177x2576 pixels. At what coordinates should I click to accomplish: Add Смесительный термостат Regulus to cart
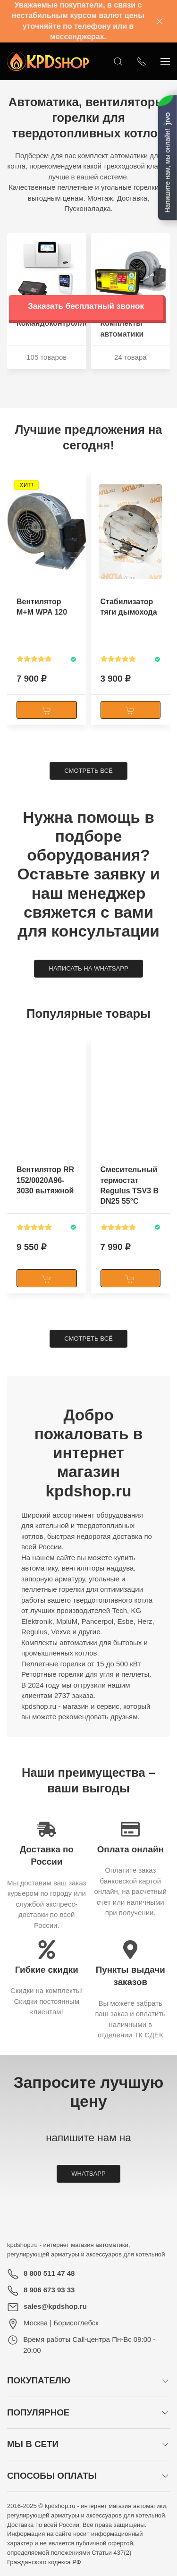[130, 1278]
